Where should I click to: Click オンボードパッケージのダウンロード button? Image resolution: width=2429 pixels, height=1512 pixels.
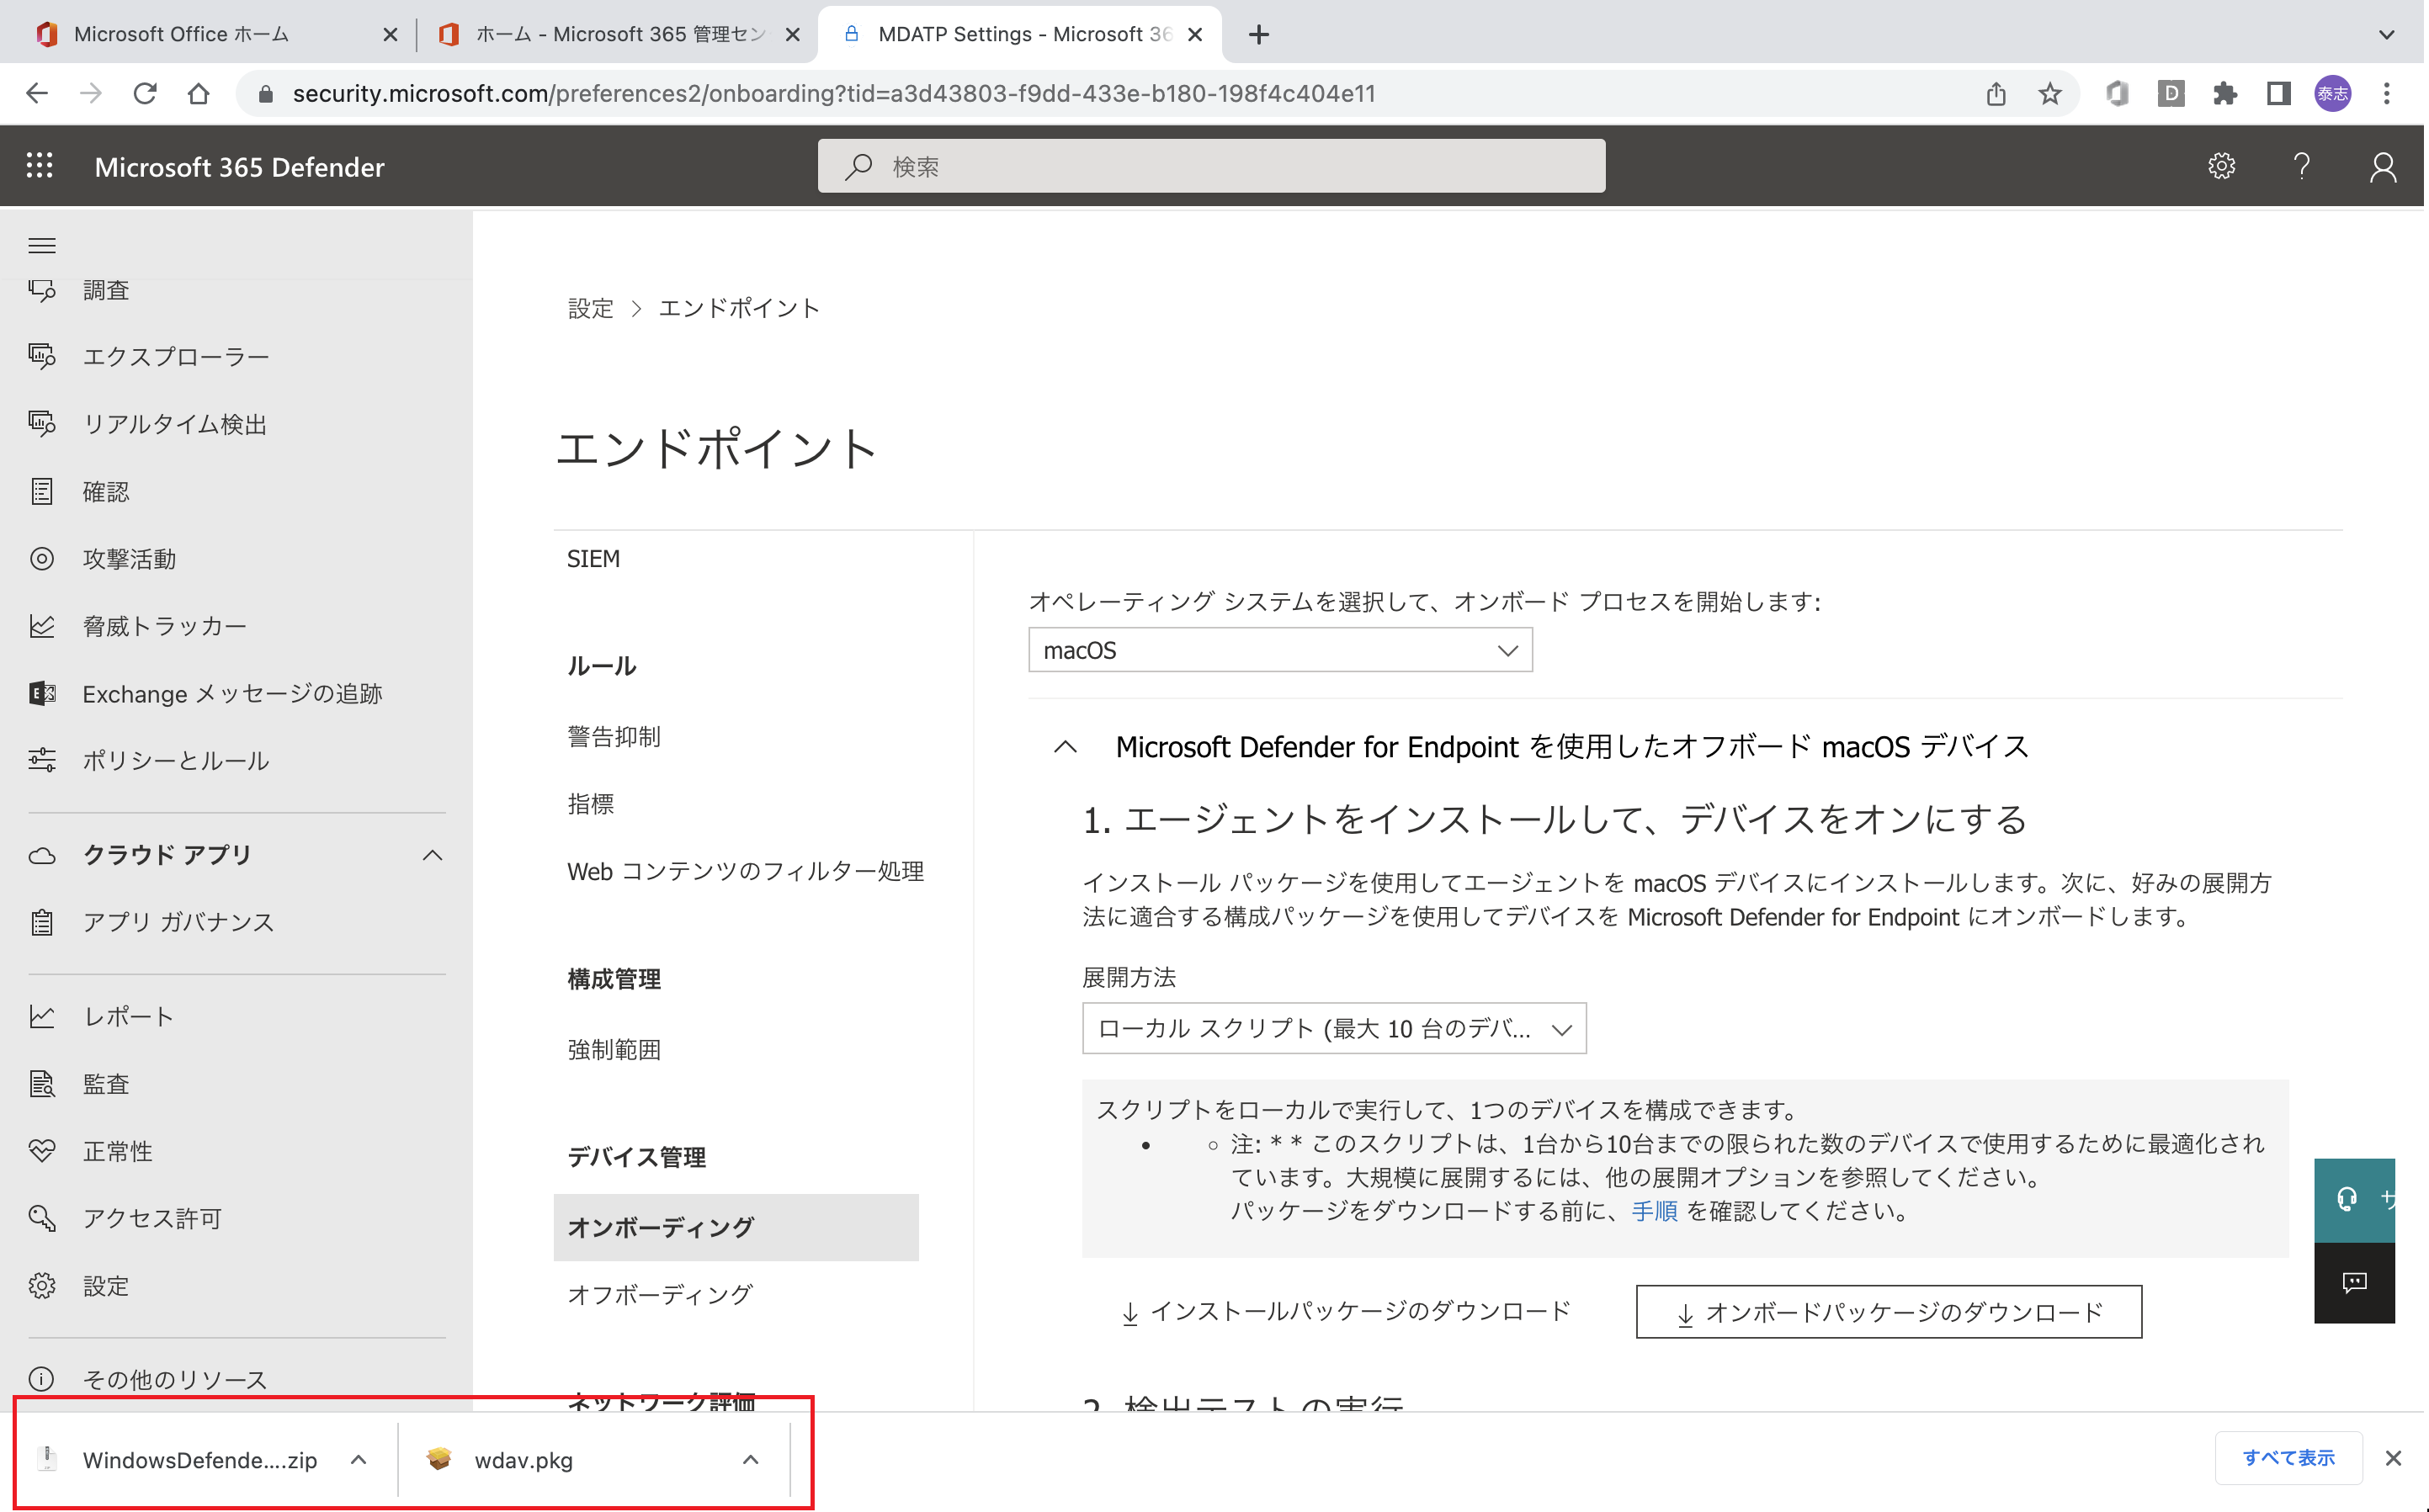pos(1888,1311)
